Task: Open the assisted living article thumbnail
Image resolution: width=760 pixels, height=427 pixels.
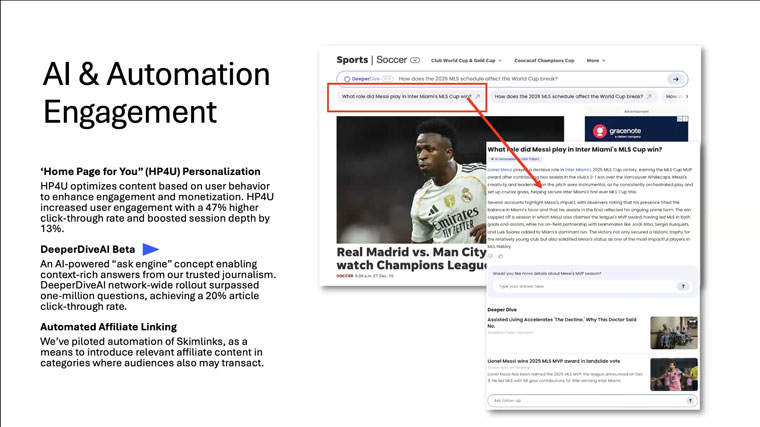Action: pyautogui.click(x=674, y=332)
